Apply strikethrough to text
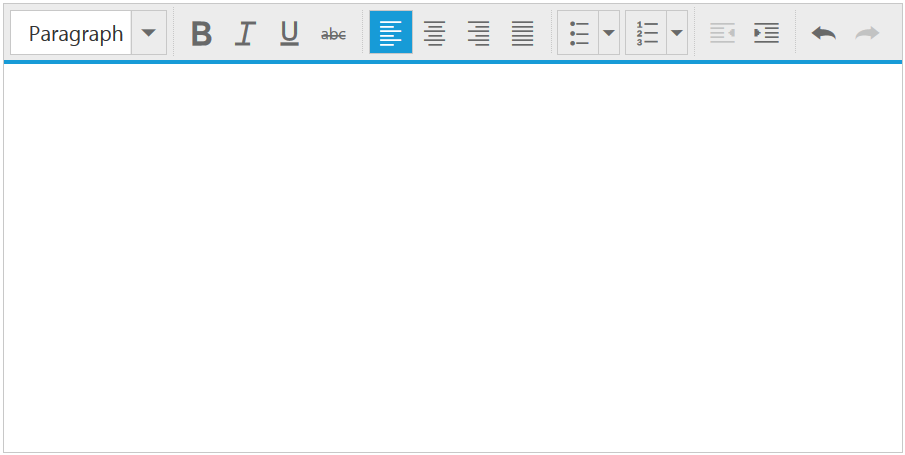 [333, 33]
